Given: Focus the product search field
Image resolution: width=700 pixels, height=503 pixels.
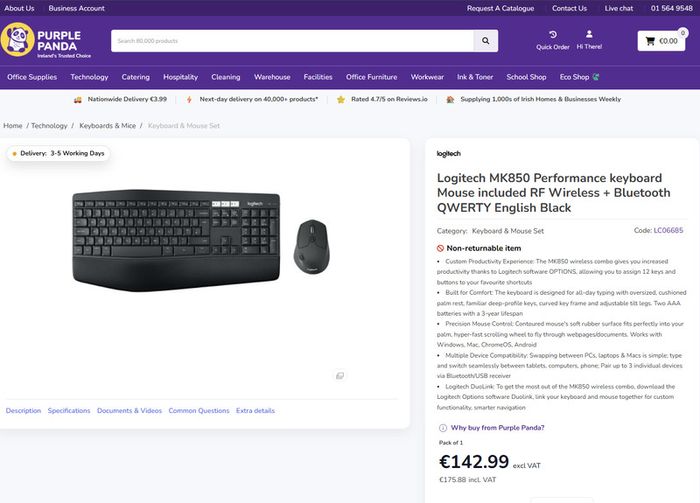Looking at the screenshot, I should click(292, 41).
